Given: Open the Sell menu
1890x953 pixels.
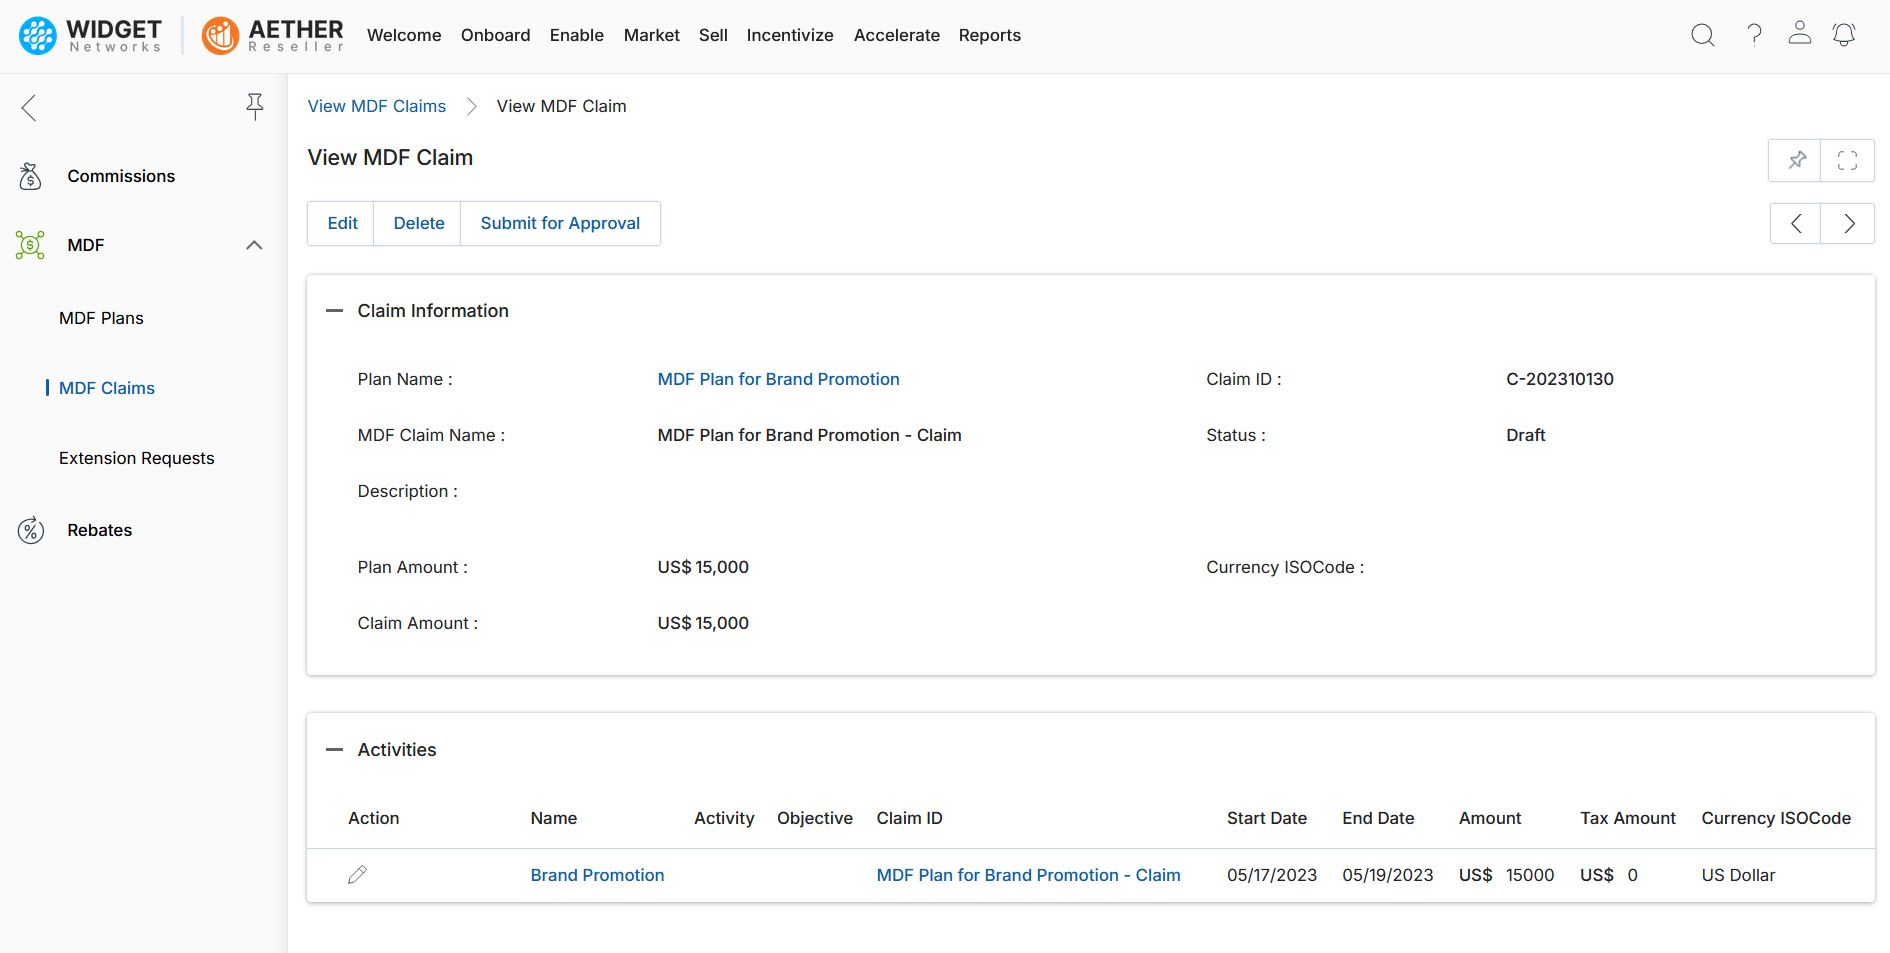Looking at the screenshot, I should 713,35.
